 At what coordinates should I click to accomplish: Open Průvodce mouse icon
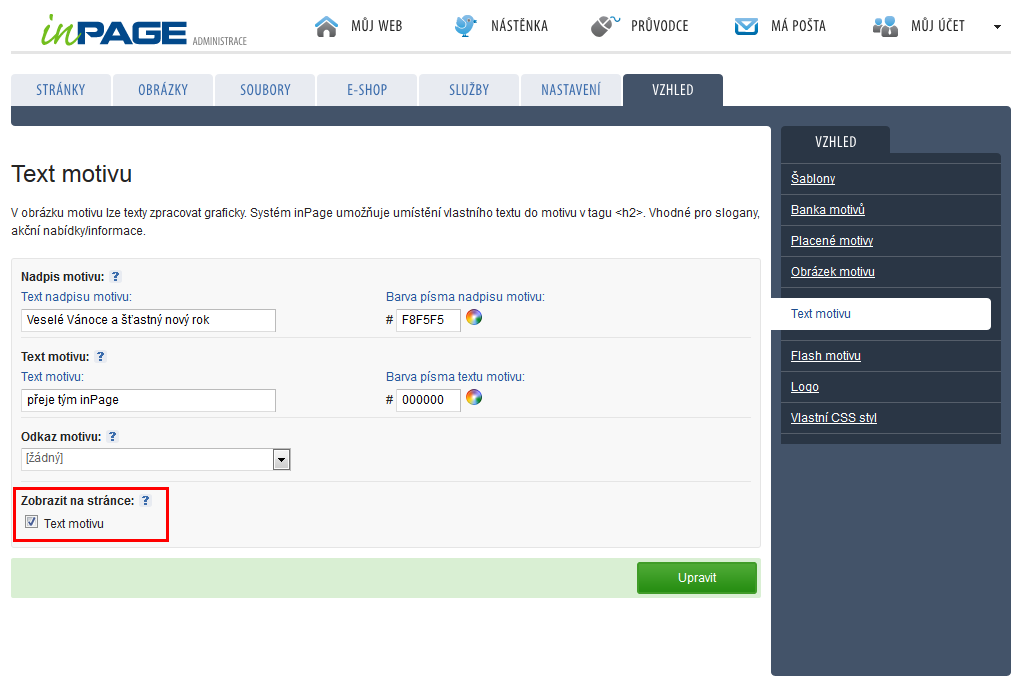[604, 26]
